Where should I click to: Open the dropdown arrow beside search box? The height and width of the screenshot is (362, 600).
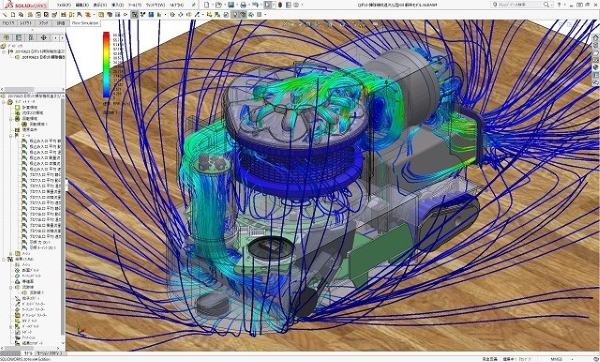552,5
